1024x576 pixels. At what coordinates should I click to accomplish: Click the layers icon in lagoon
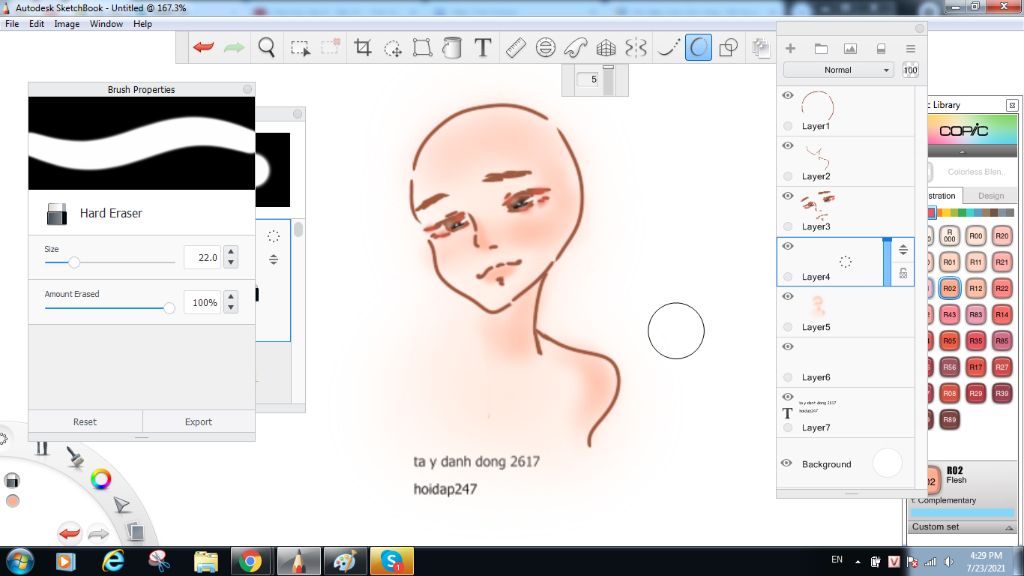(x=135, y=531)
